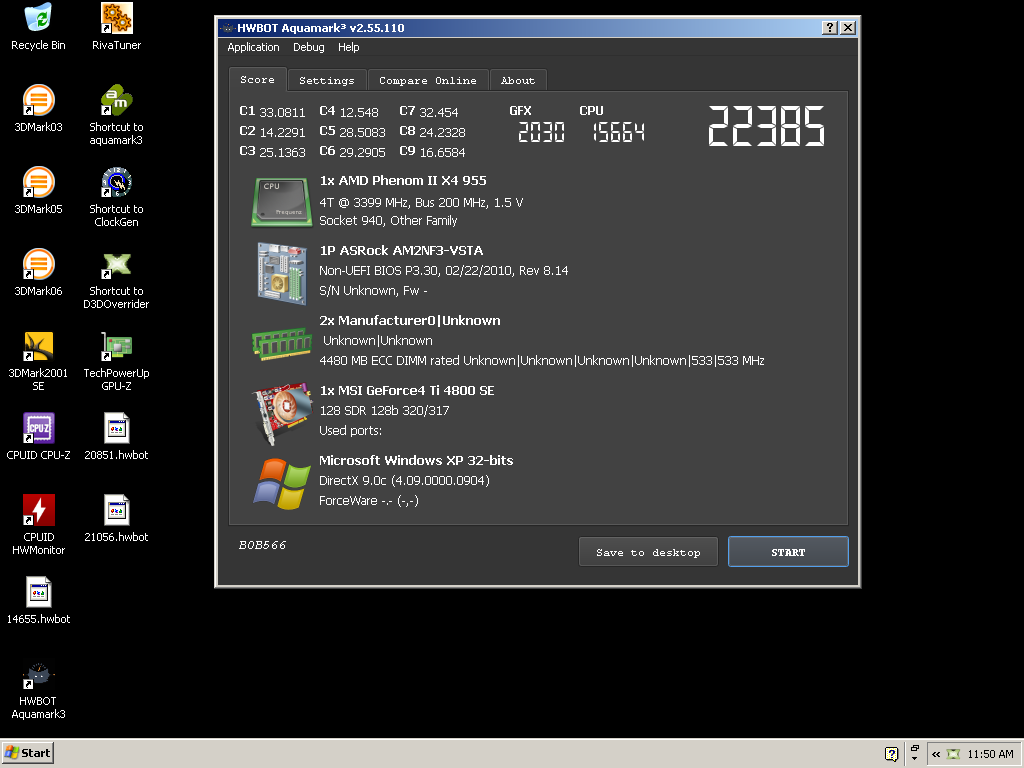Select the HWBOT Aquamark3 desktop shortcut
1024x768 pixels.
coord(39,690)
